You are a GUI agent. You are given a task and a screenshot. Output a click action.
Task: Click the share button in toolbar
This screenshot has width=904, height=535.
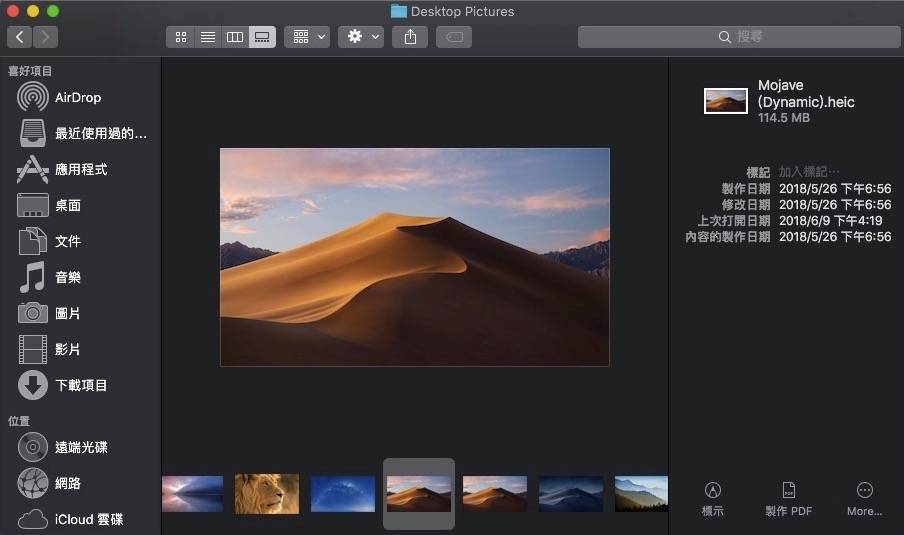(410, 37)
